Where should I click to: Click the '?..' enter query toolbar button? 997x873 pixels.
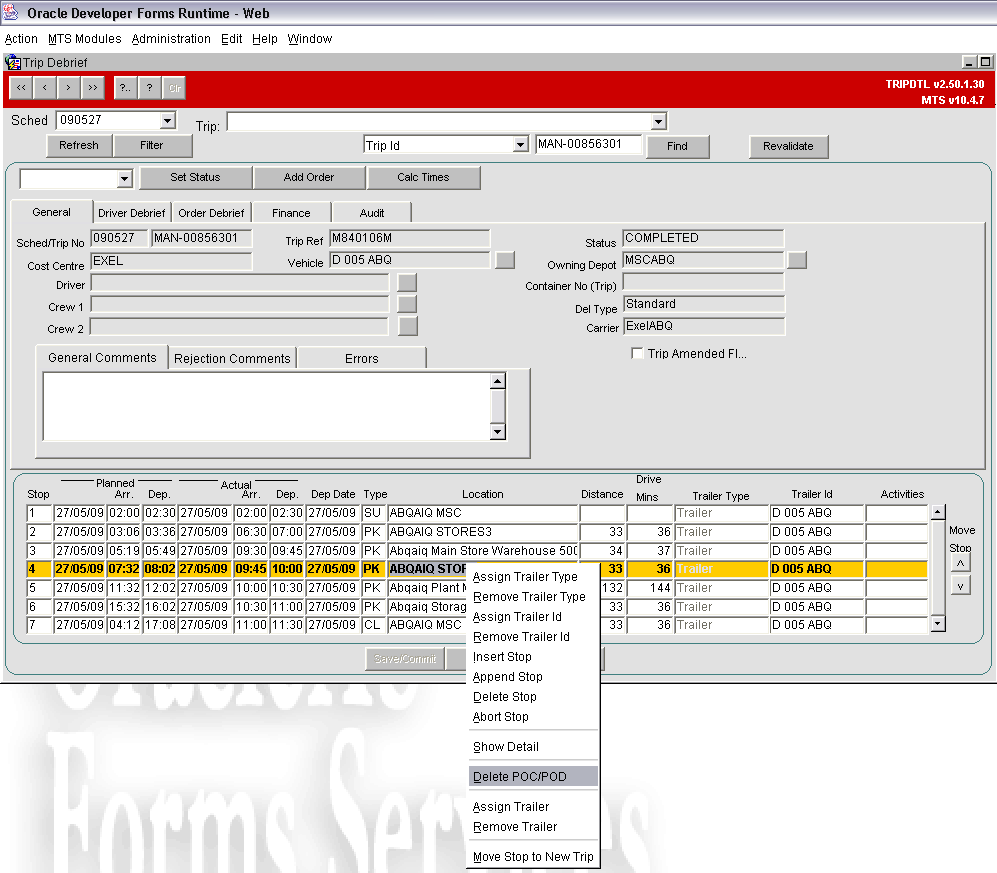[125, 88]
